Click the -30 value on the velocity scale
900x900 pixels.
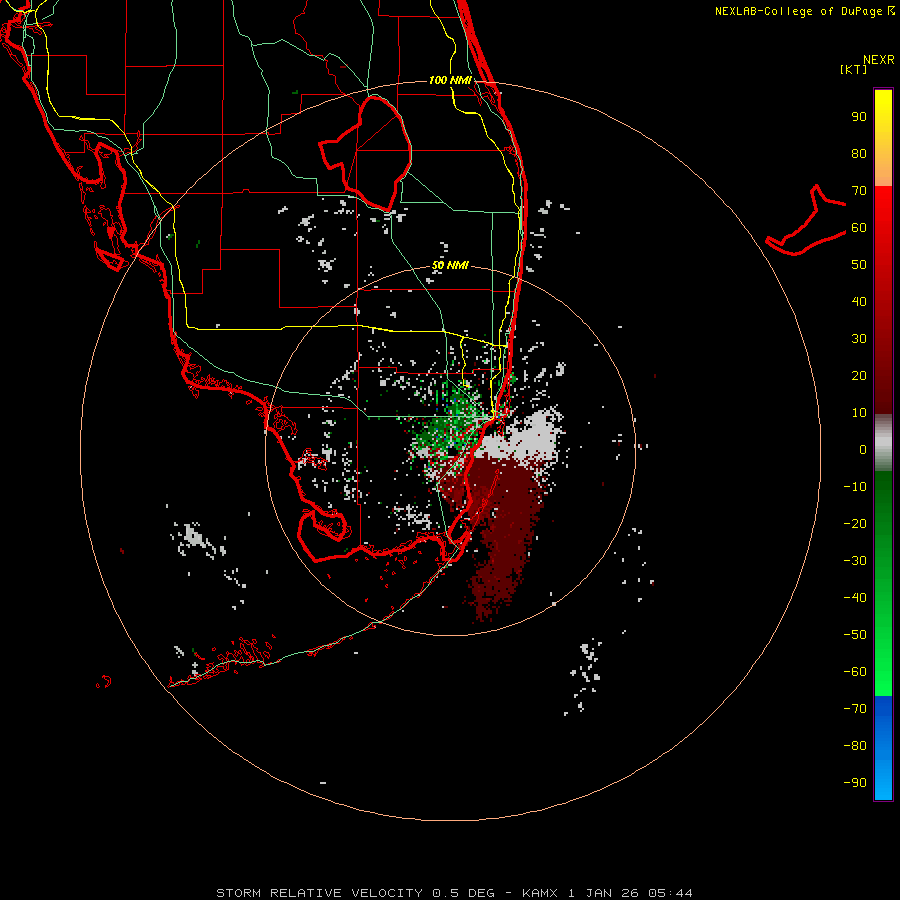coord(855,561)
